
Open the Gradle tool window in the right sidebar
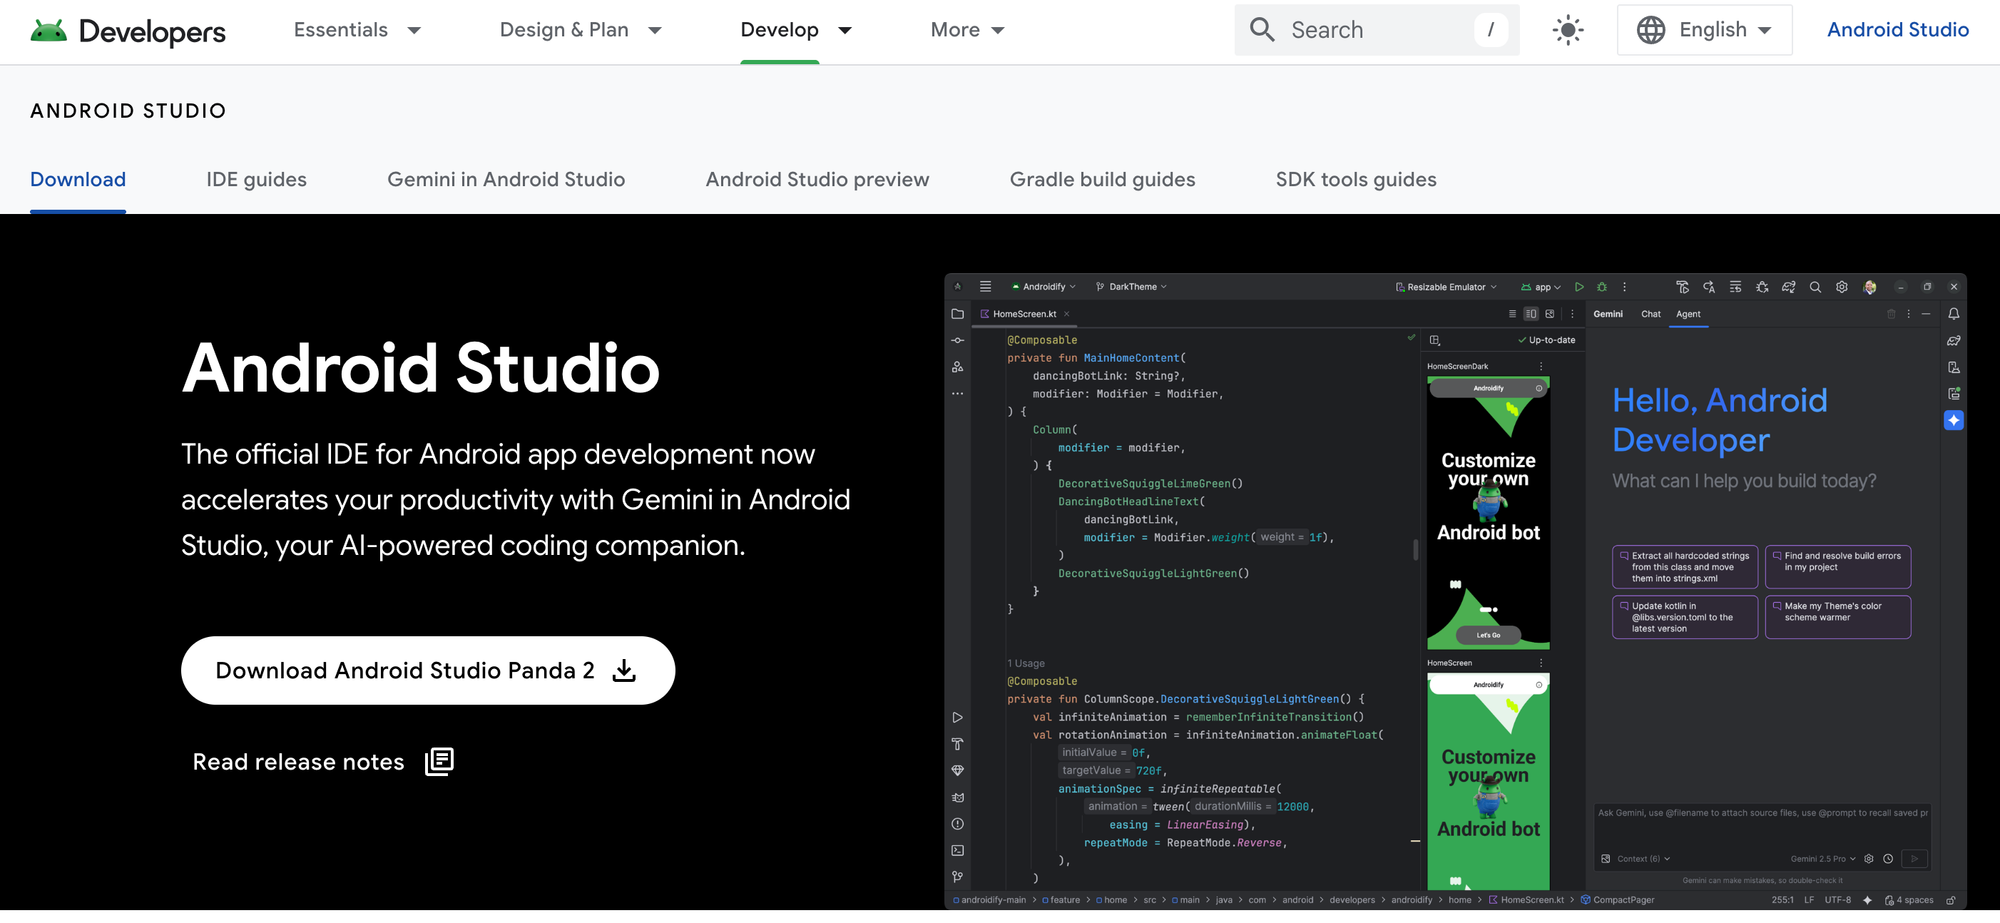coord(1954,341)
